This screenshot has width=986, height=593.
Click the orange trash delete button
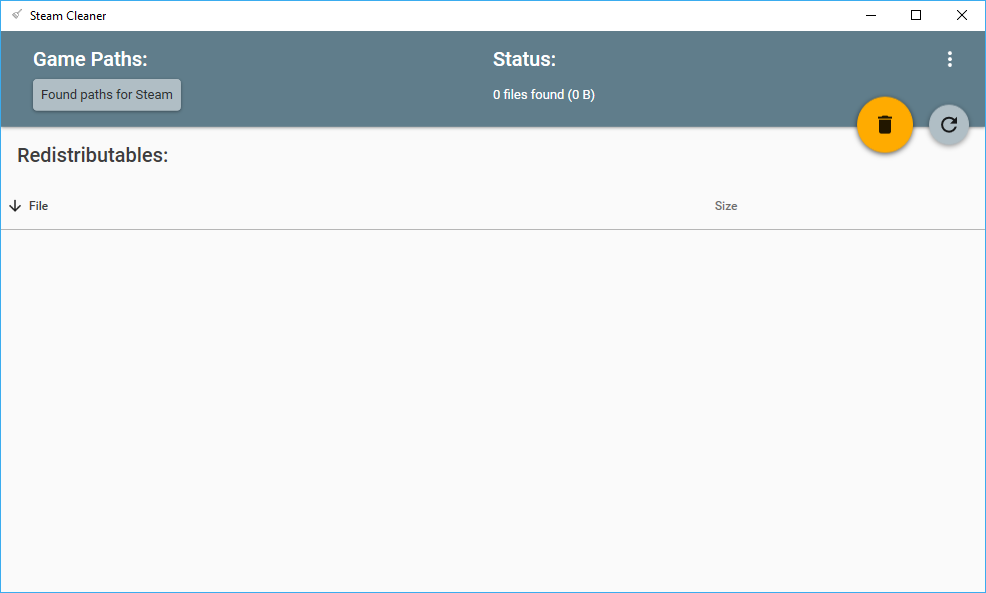click(x=885, y=125)
